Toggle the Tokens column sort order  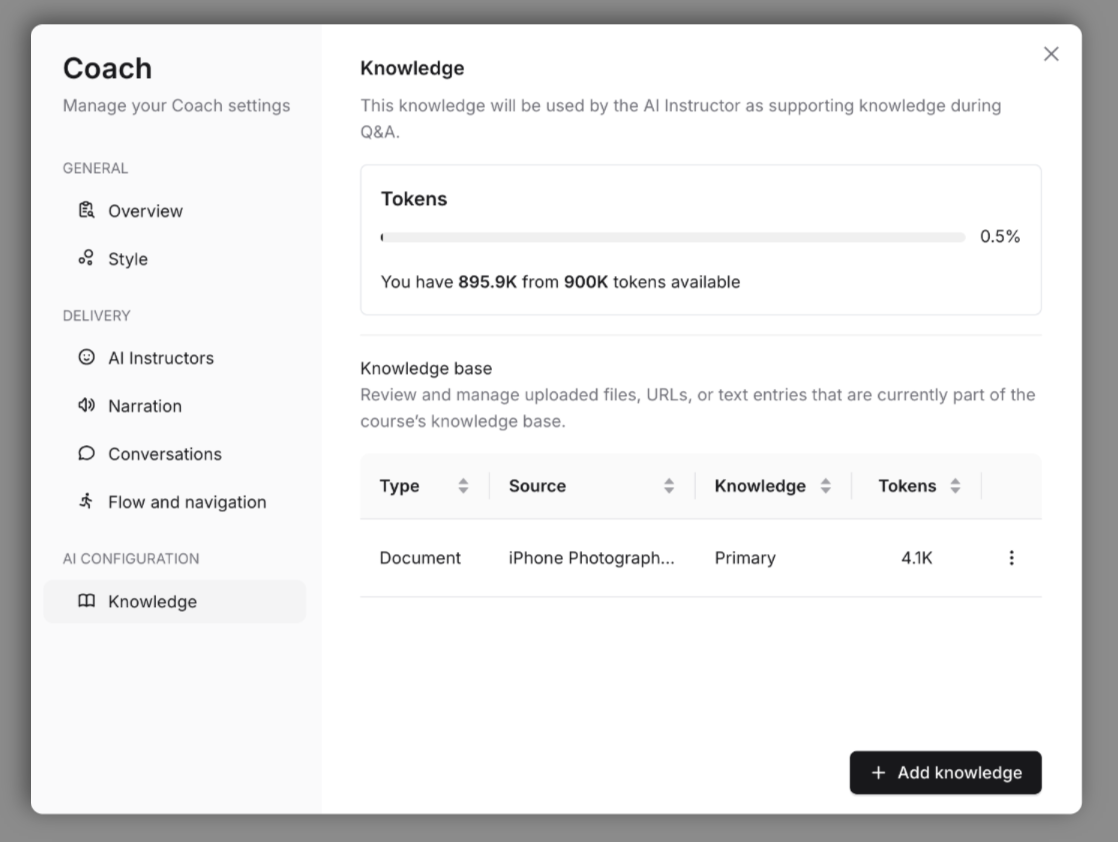955,486
